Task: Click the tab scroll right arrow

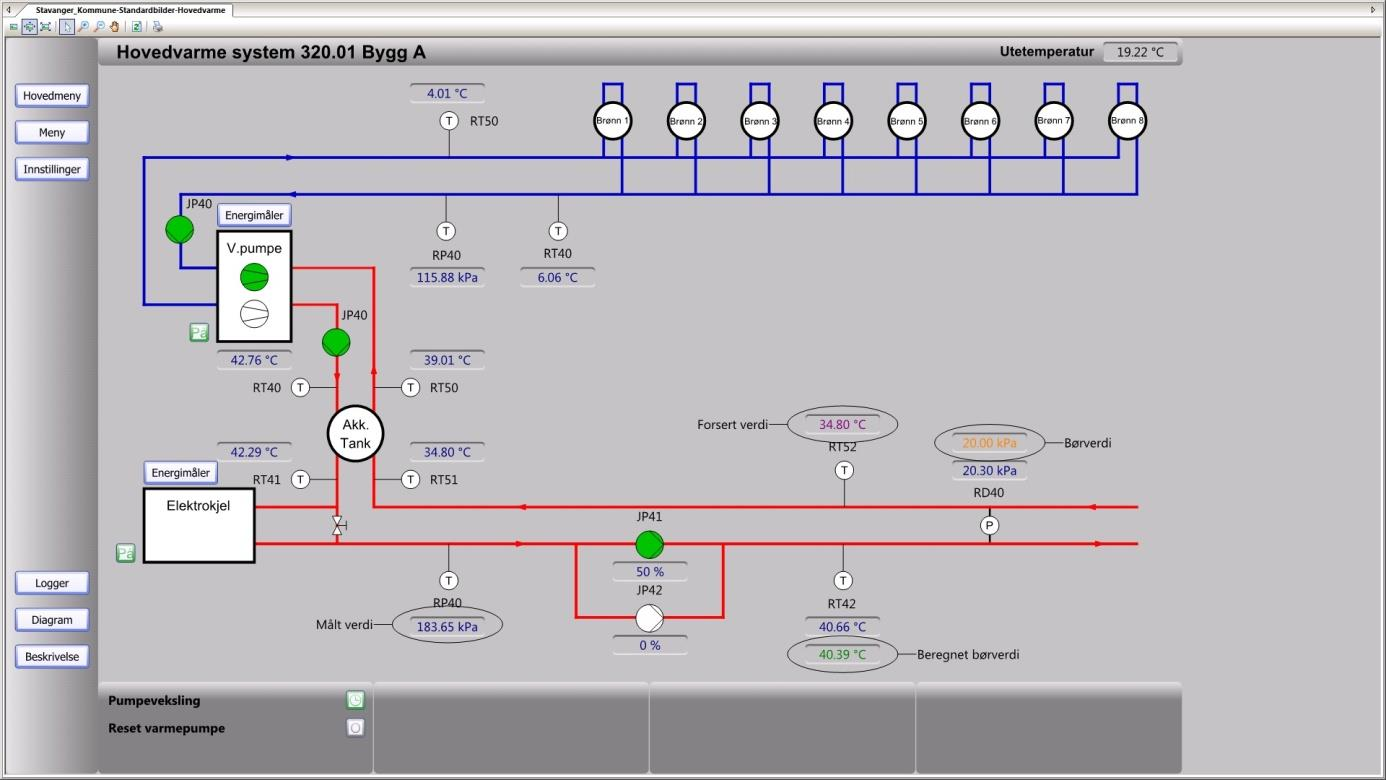Action: click(x=1372, y=9)
